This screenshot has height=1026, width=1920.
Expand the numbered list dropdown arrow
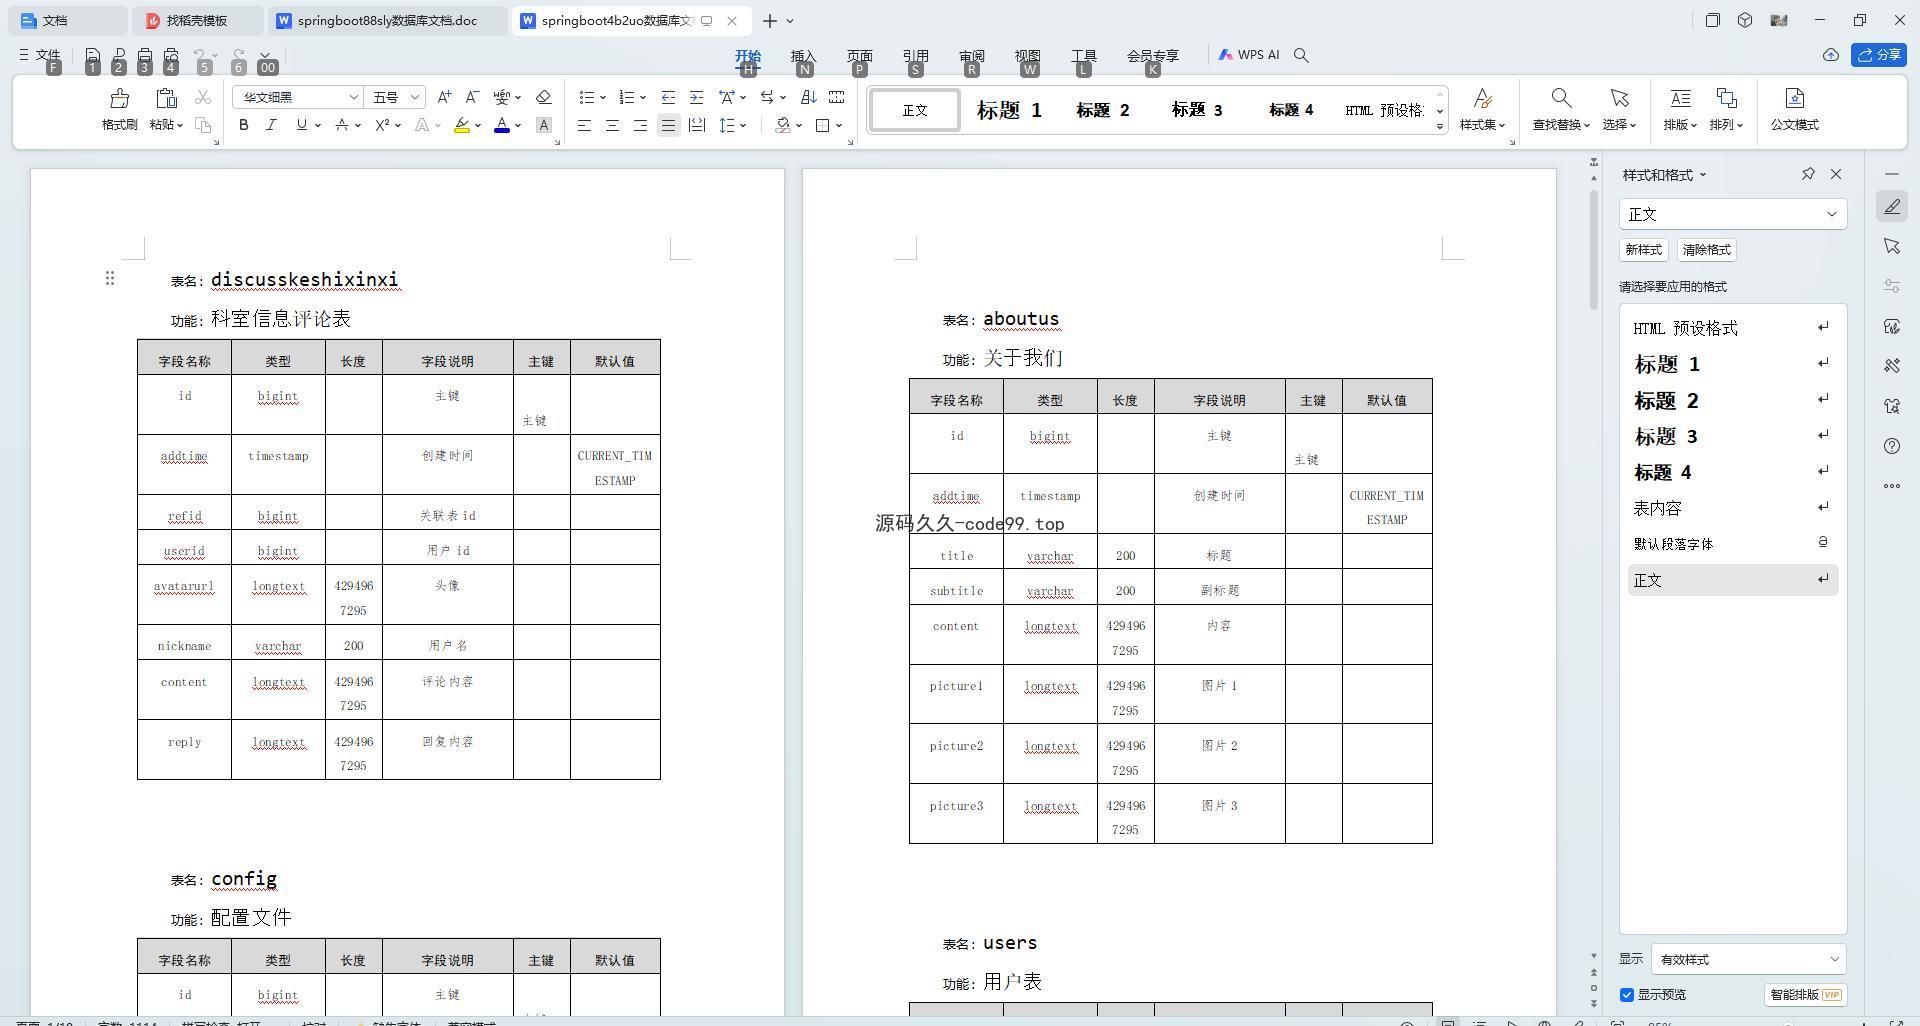[x=642, y=98]
